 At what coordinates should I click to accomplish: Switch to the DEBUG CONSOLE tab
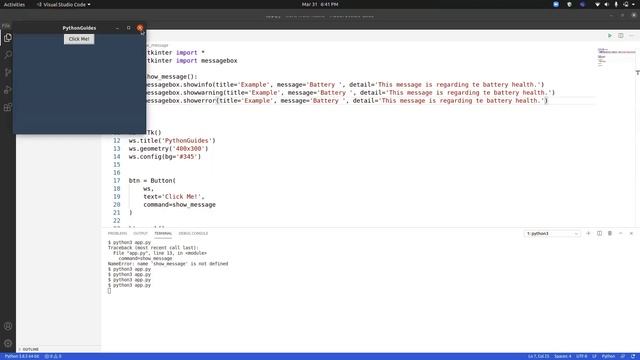(x=193, y=233)
